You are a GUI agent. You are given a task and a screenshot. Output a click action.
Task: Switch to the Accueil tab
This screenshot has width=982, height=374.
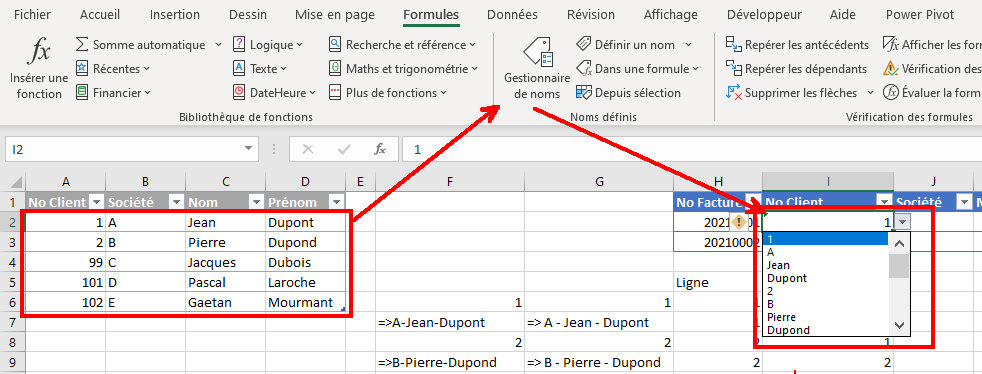tap(100, 14)
